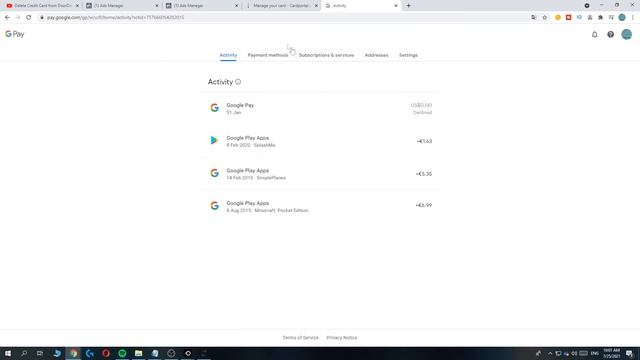Open the Windows Start menu
Image resolution: width=640 pixels, height=360 pixels.
point(8,353)
